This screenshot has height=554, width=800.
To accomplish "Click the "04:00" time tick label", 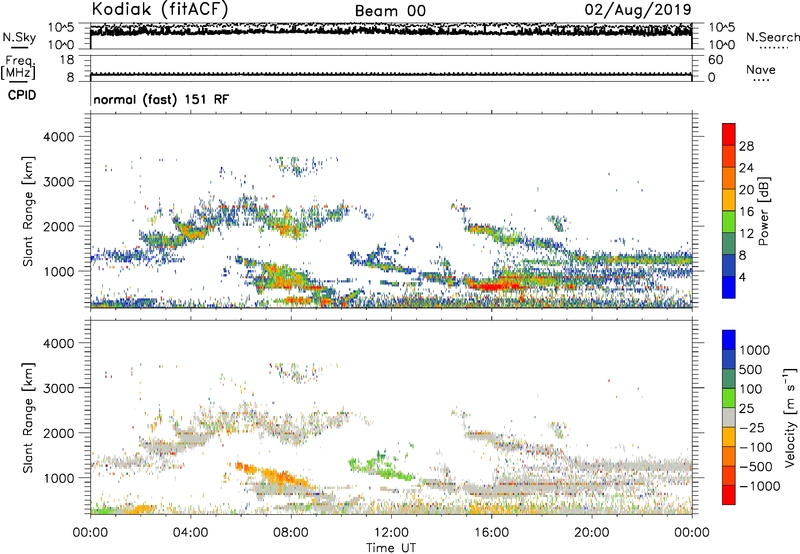I will click(x=190, y=533).
